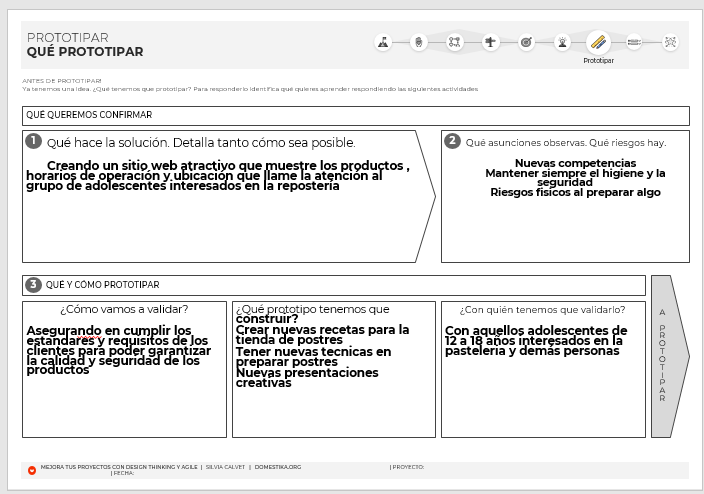This screenshot has width=704, height=494.
Task: Click the 'QUÉ PROTOTIPAR' title
Action: pos(85,52)
